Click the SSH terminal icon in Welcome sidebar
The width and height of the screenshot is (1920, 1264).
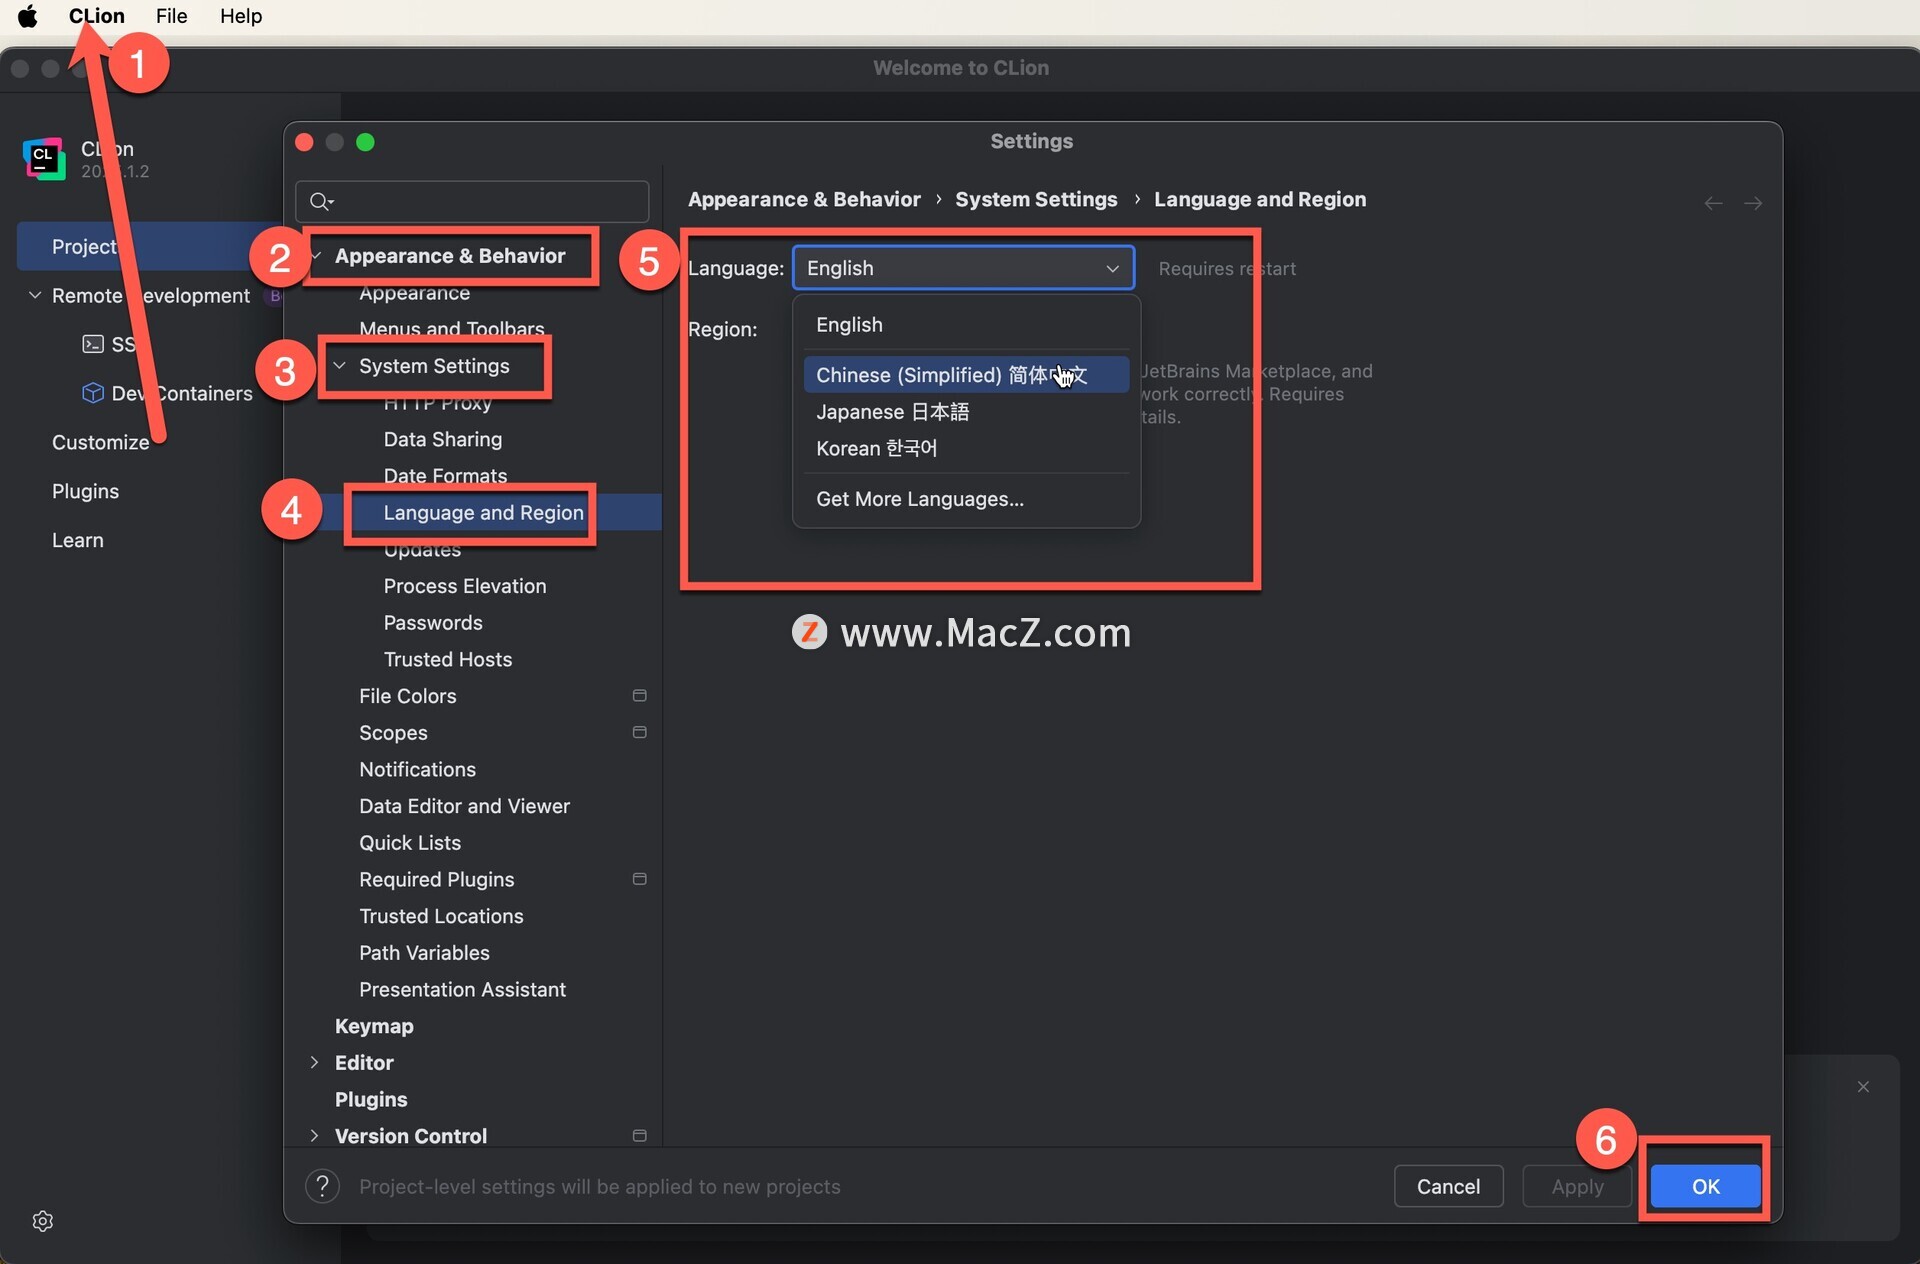click(x=93, y=344)
